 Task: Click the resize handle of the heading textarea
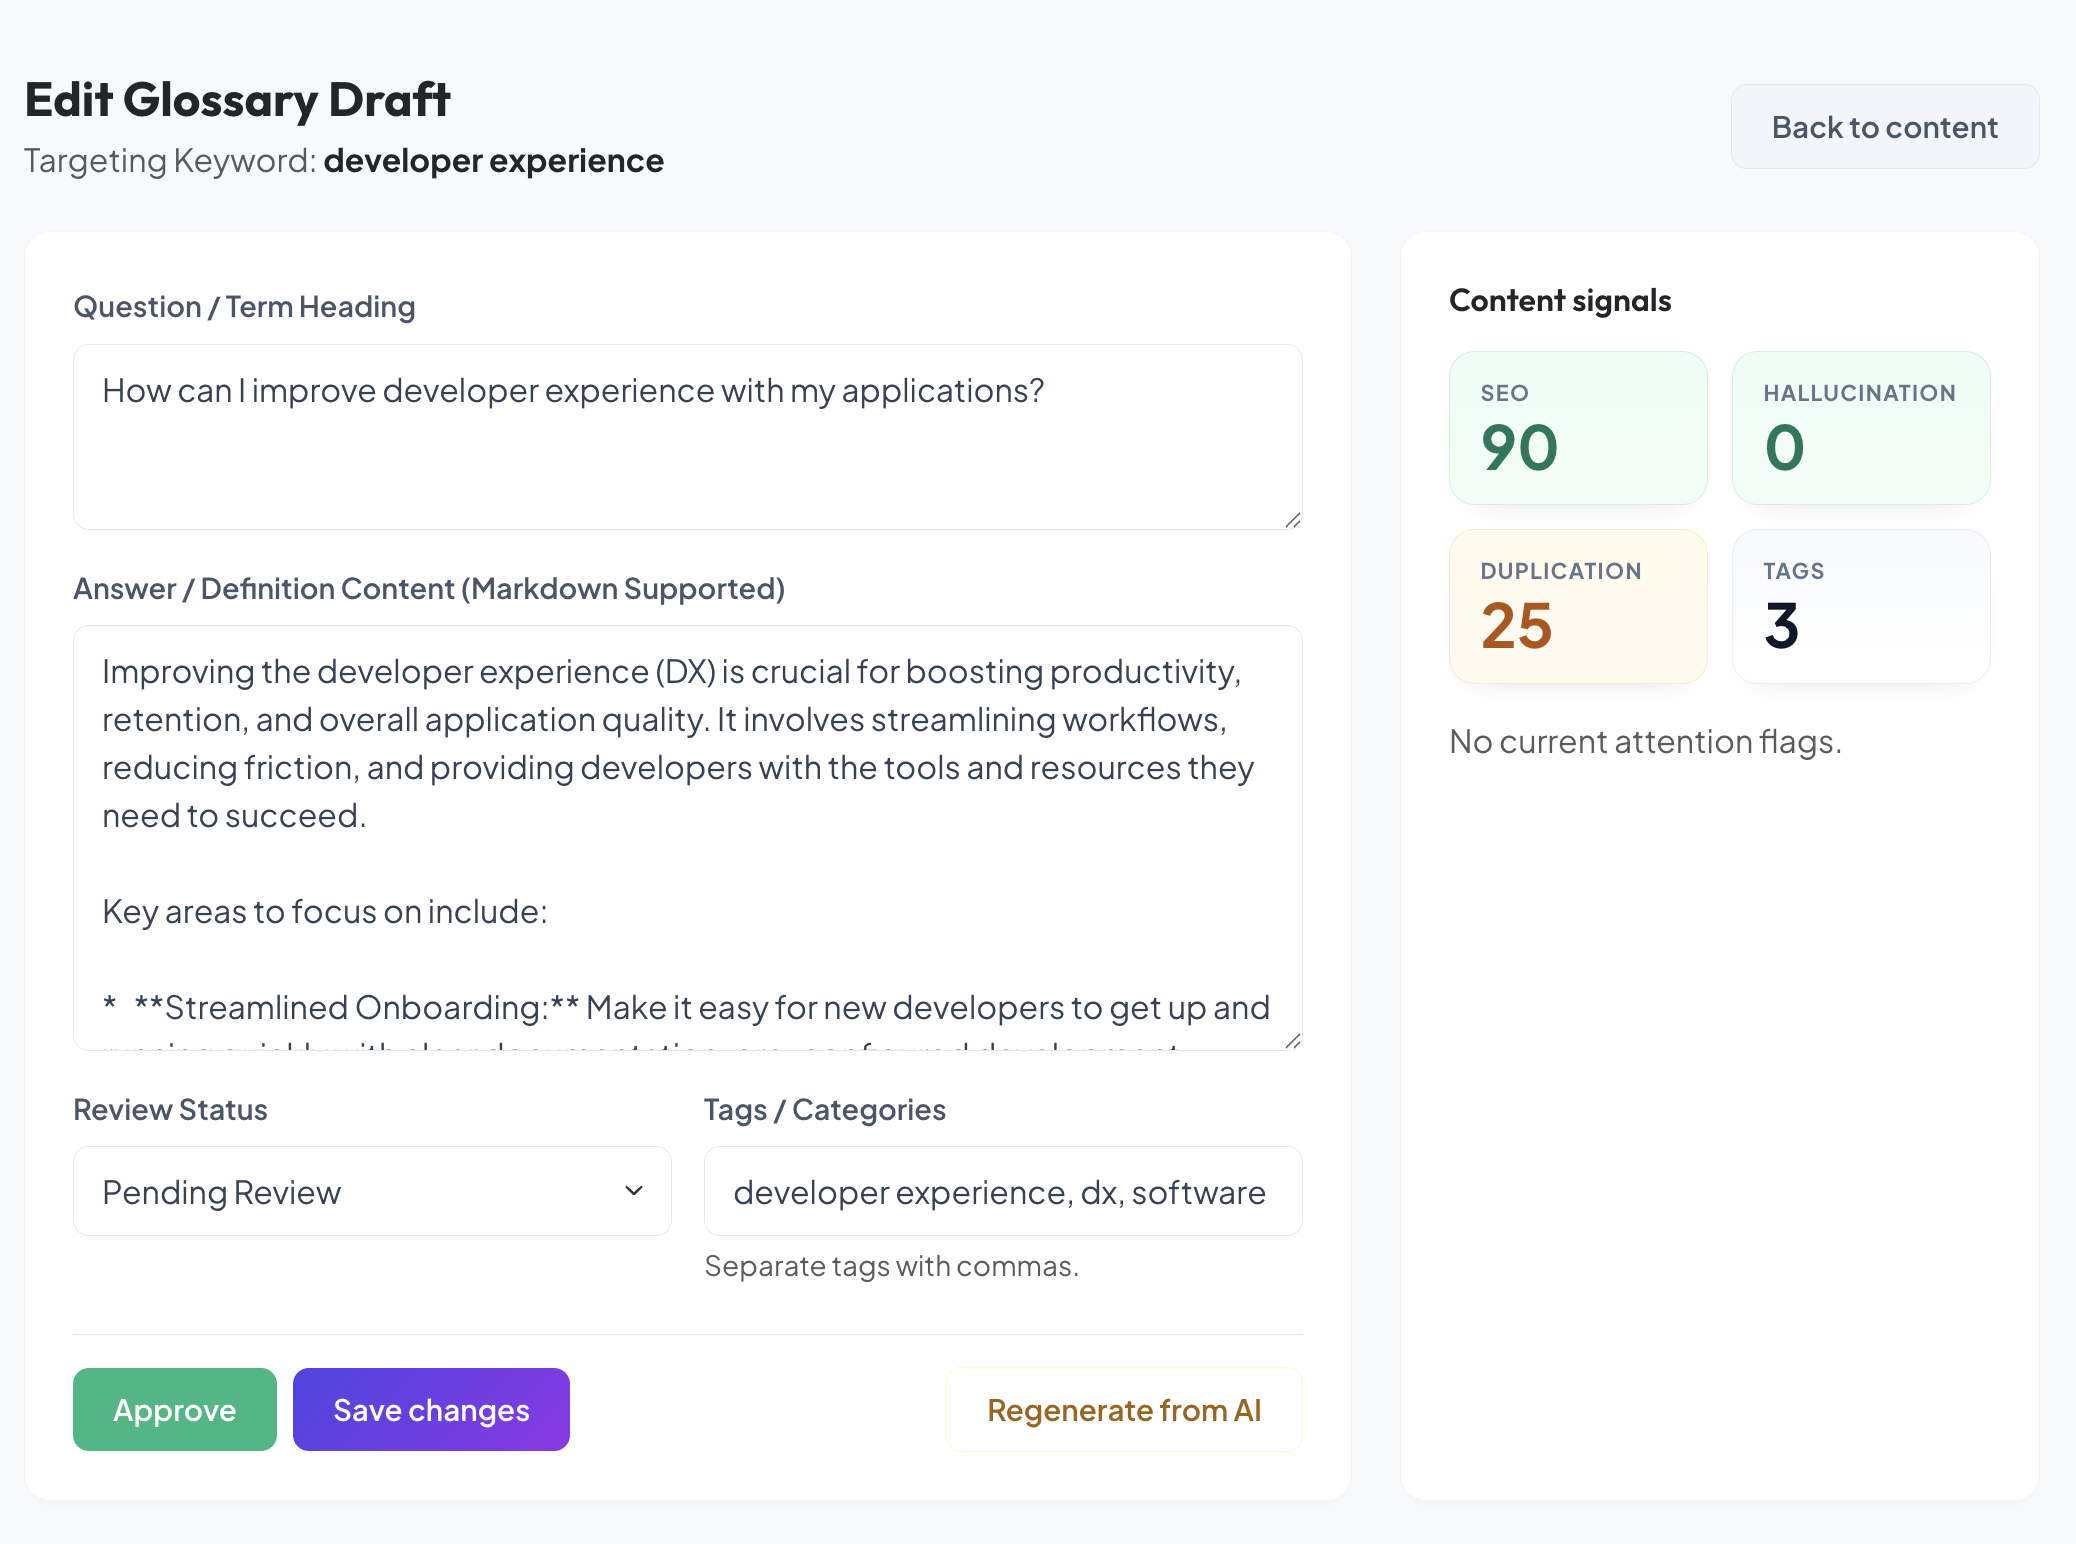pos(1293,520)
